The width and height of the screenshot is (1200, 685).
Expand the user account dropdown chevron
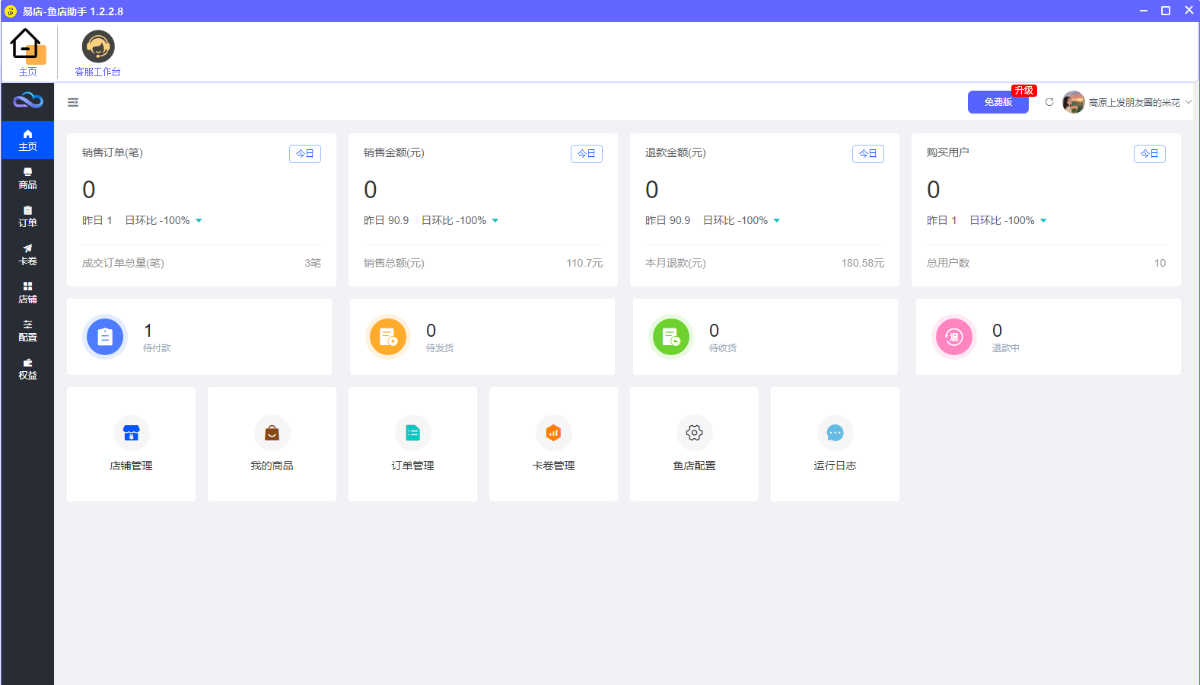click(x=1188, y=102)
